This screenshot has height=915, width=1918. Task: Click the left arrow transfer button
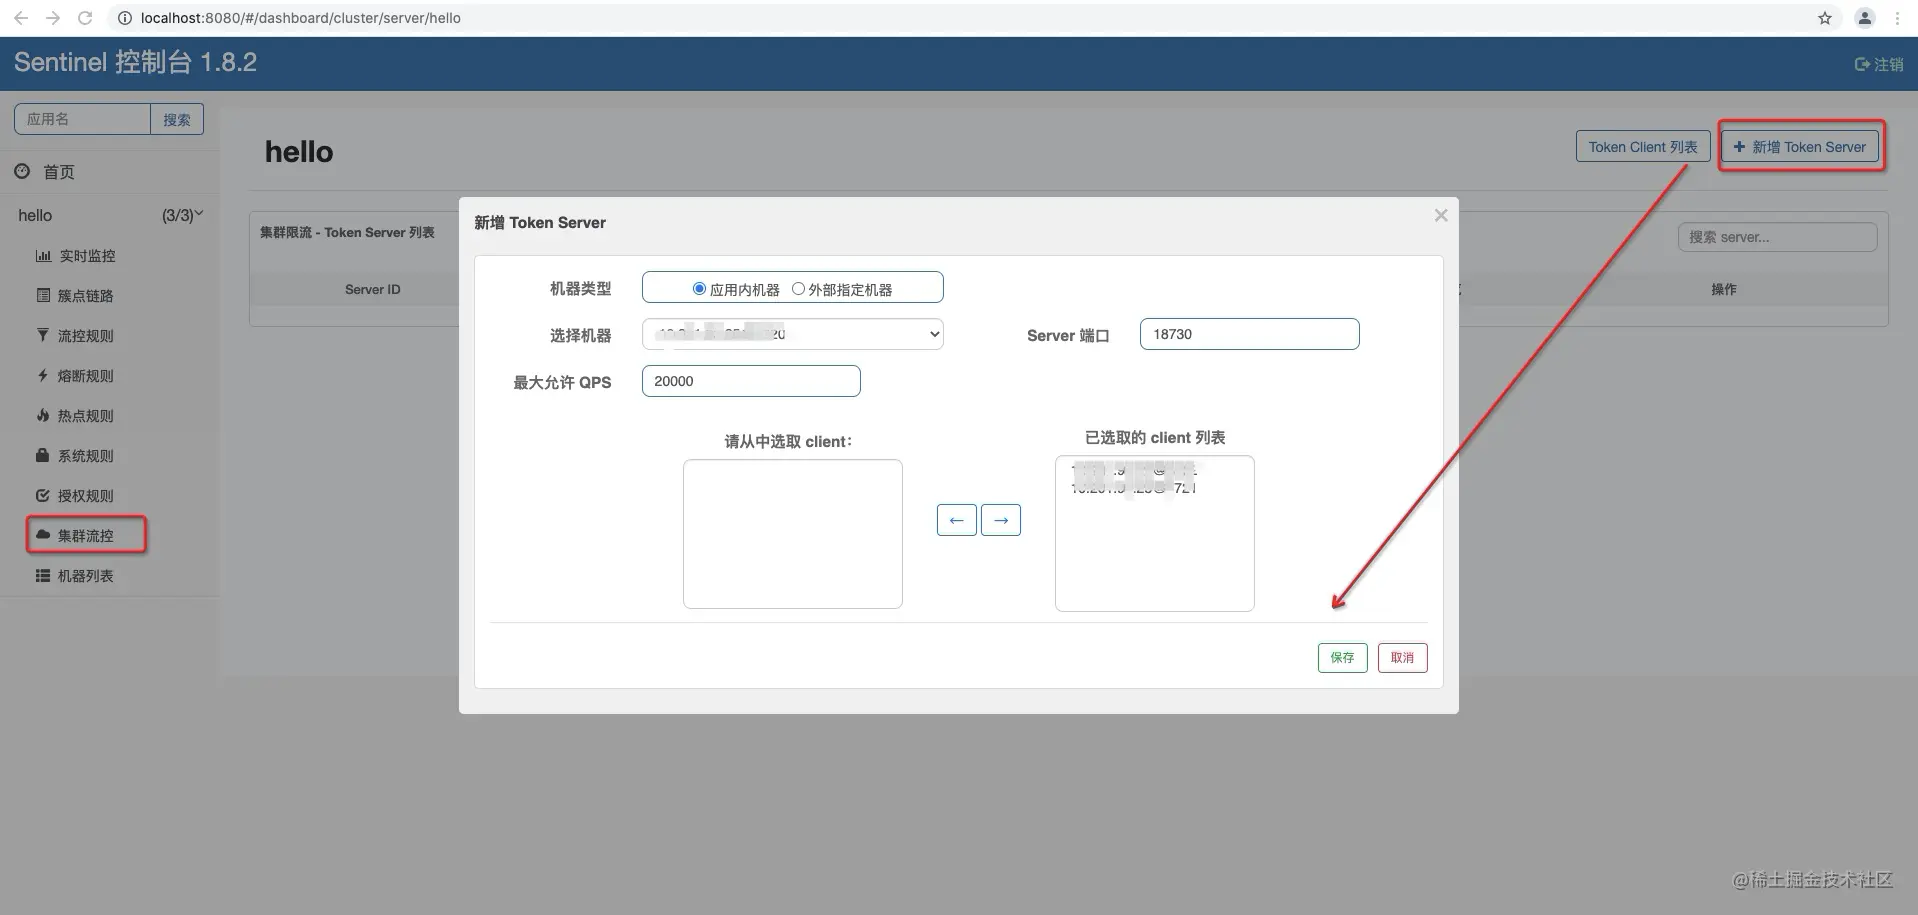956,520
